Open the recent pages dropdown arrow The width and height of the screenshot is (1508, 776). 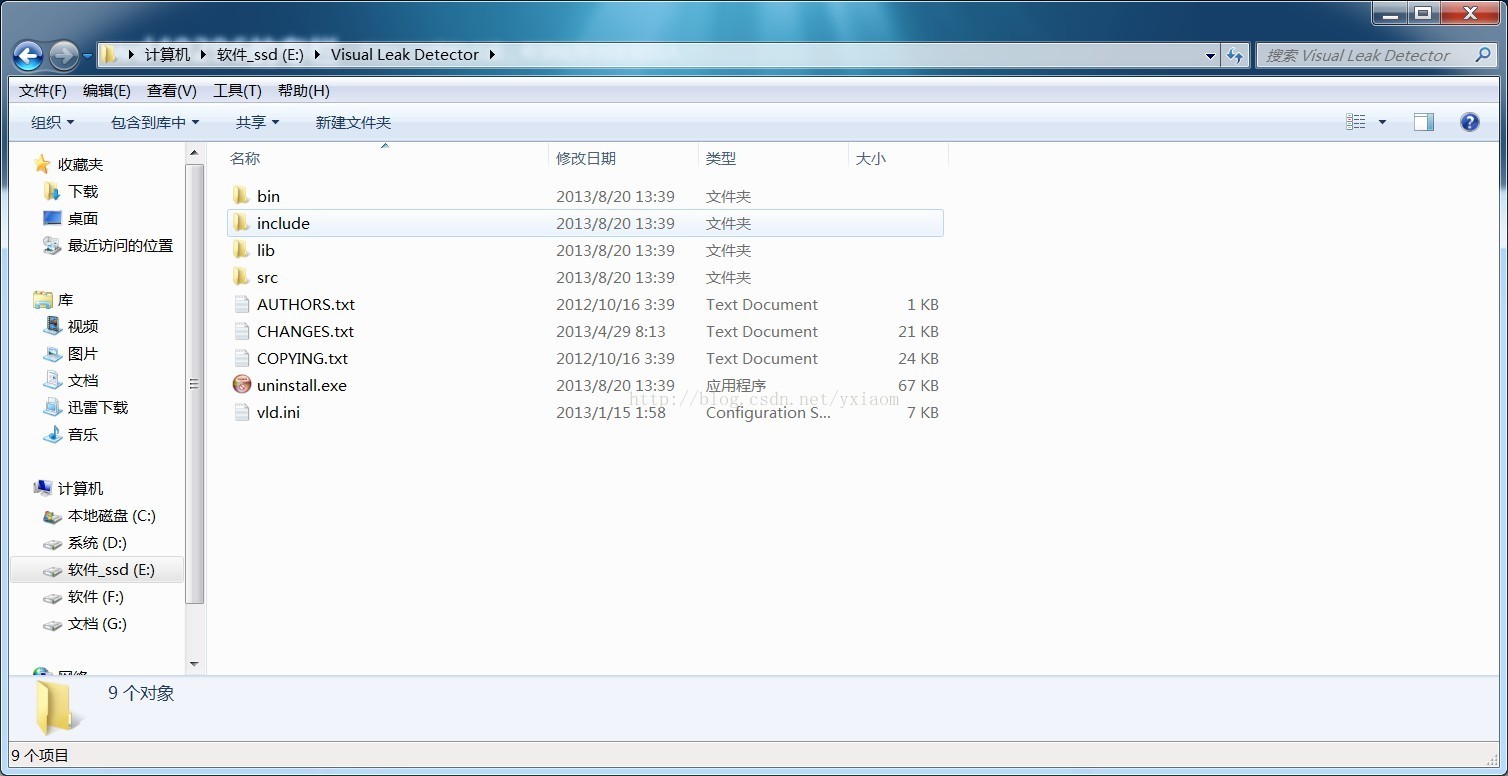87,55
